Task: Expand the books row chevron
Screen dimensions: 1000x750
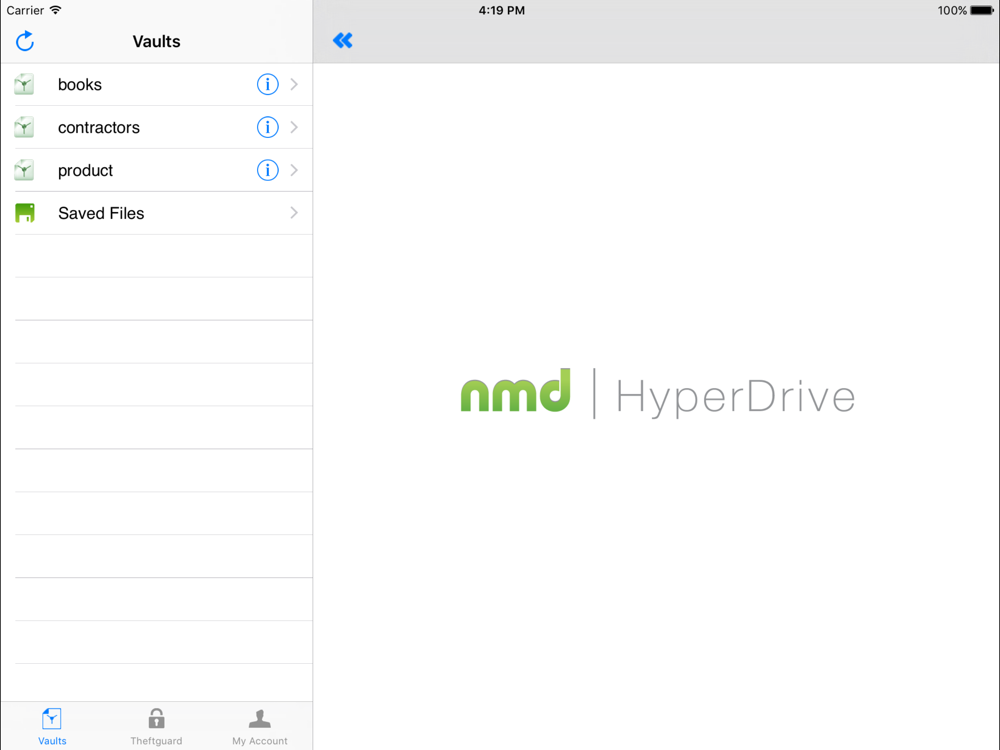Action: [x=294, y=85]
